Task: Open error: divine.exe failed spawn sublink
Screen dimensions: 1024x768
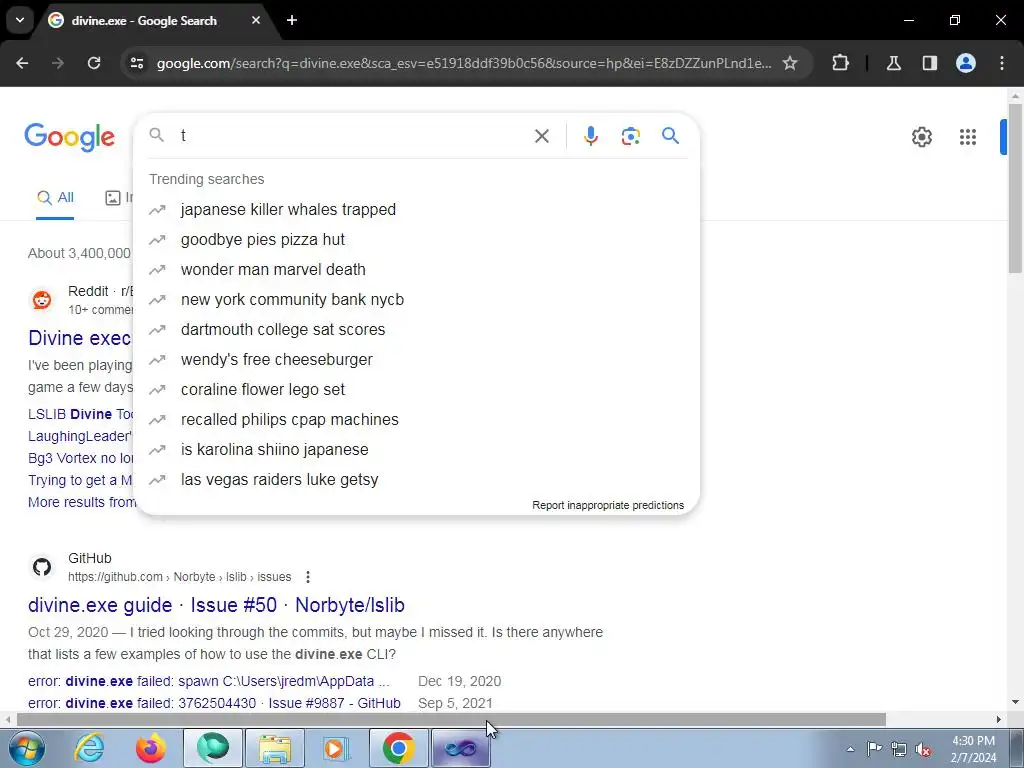Action: point(209,681)
